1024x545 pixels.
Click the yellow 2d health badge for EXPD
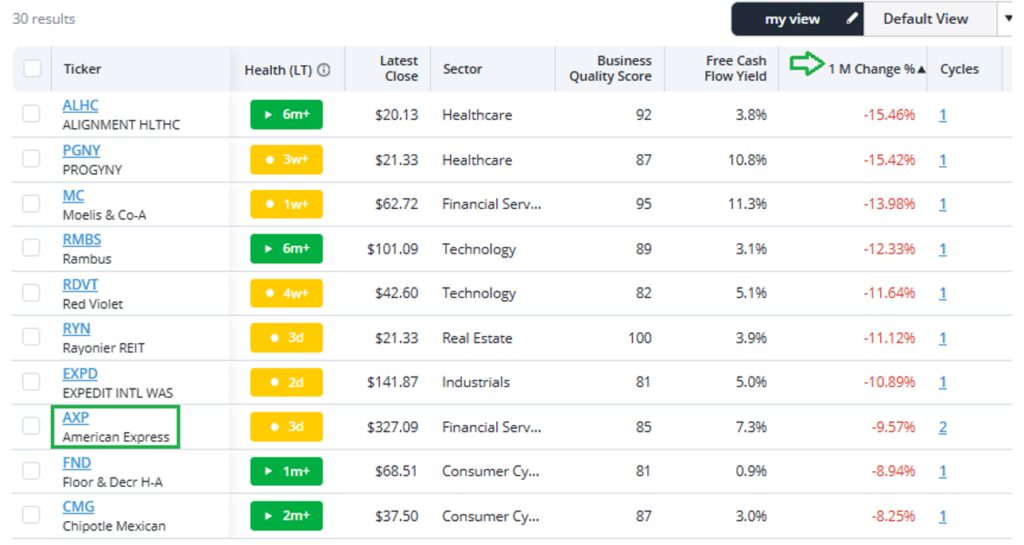[286, 382]
